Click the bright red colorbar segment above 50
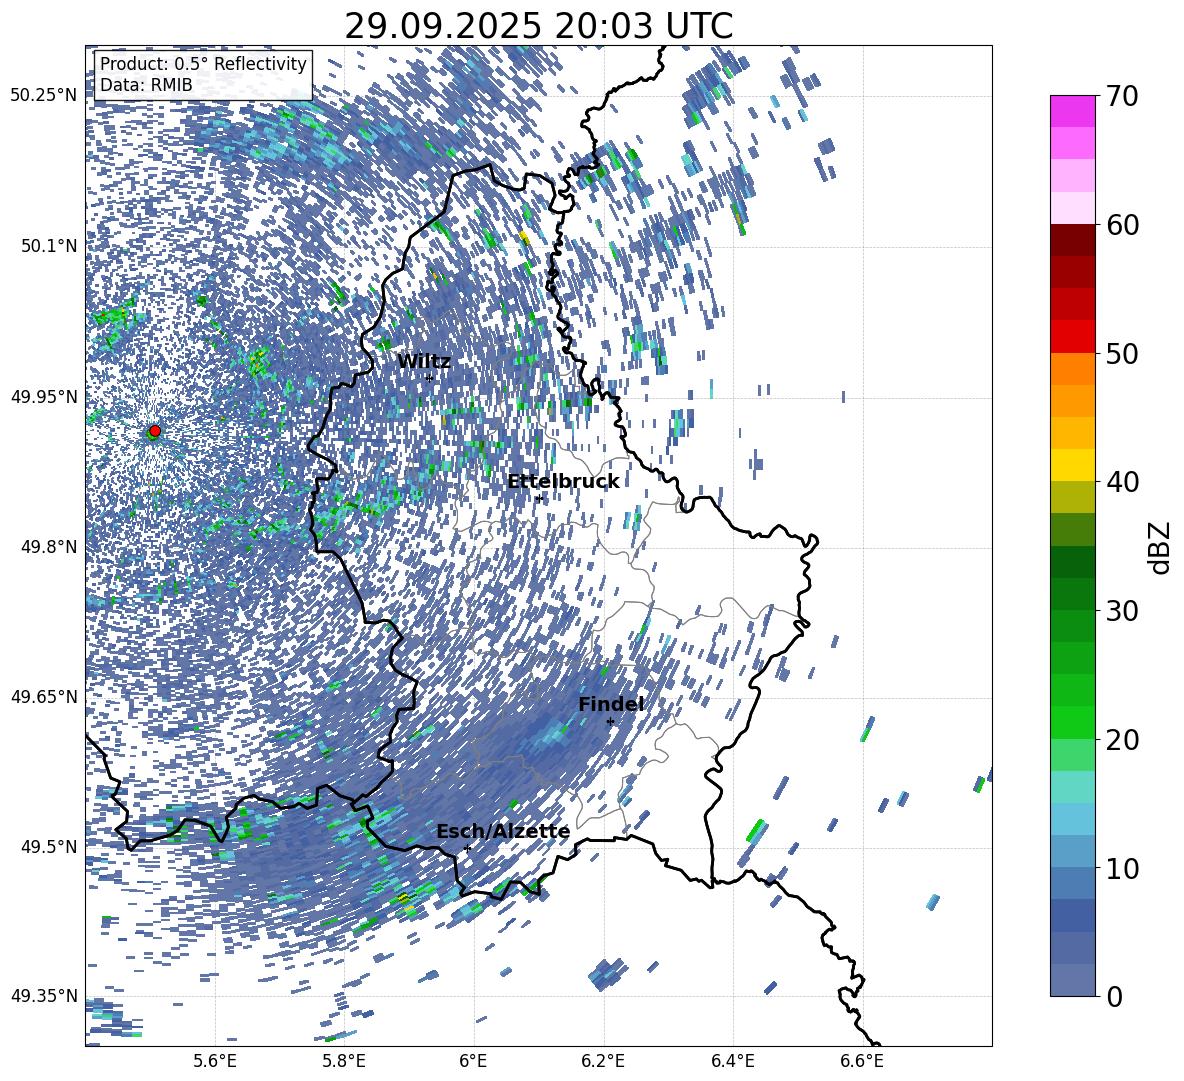The height and width of the screenshot is (1081, 1184). pos(1072,337)
